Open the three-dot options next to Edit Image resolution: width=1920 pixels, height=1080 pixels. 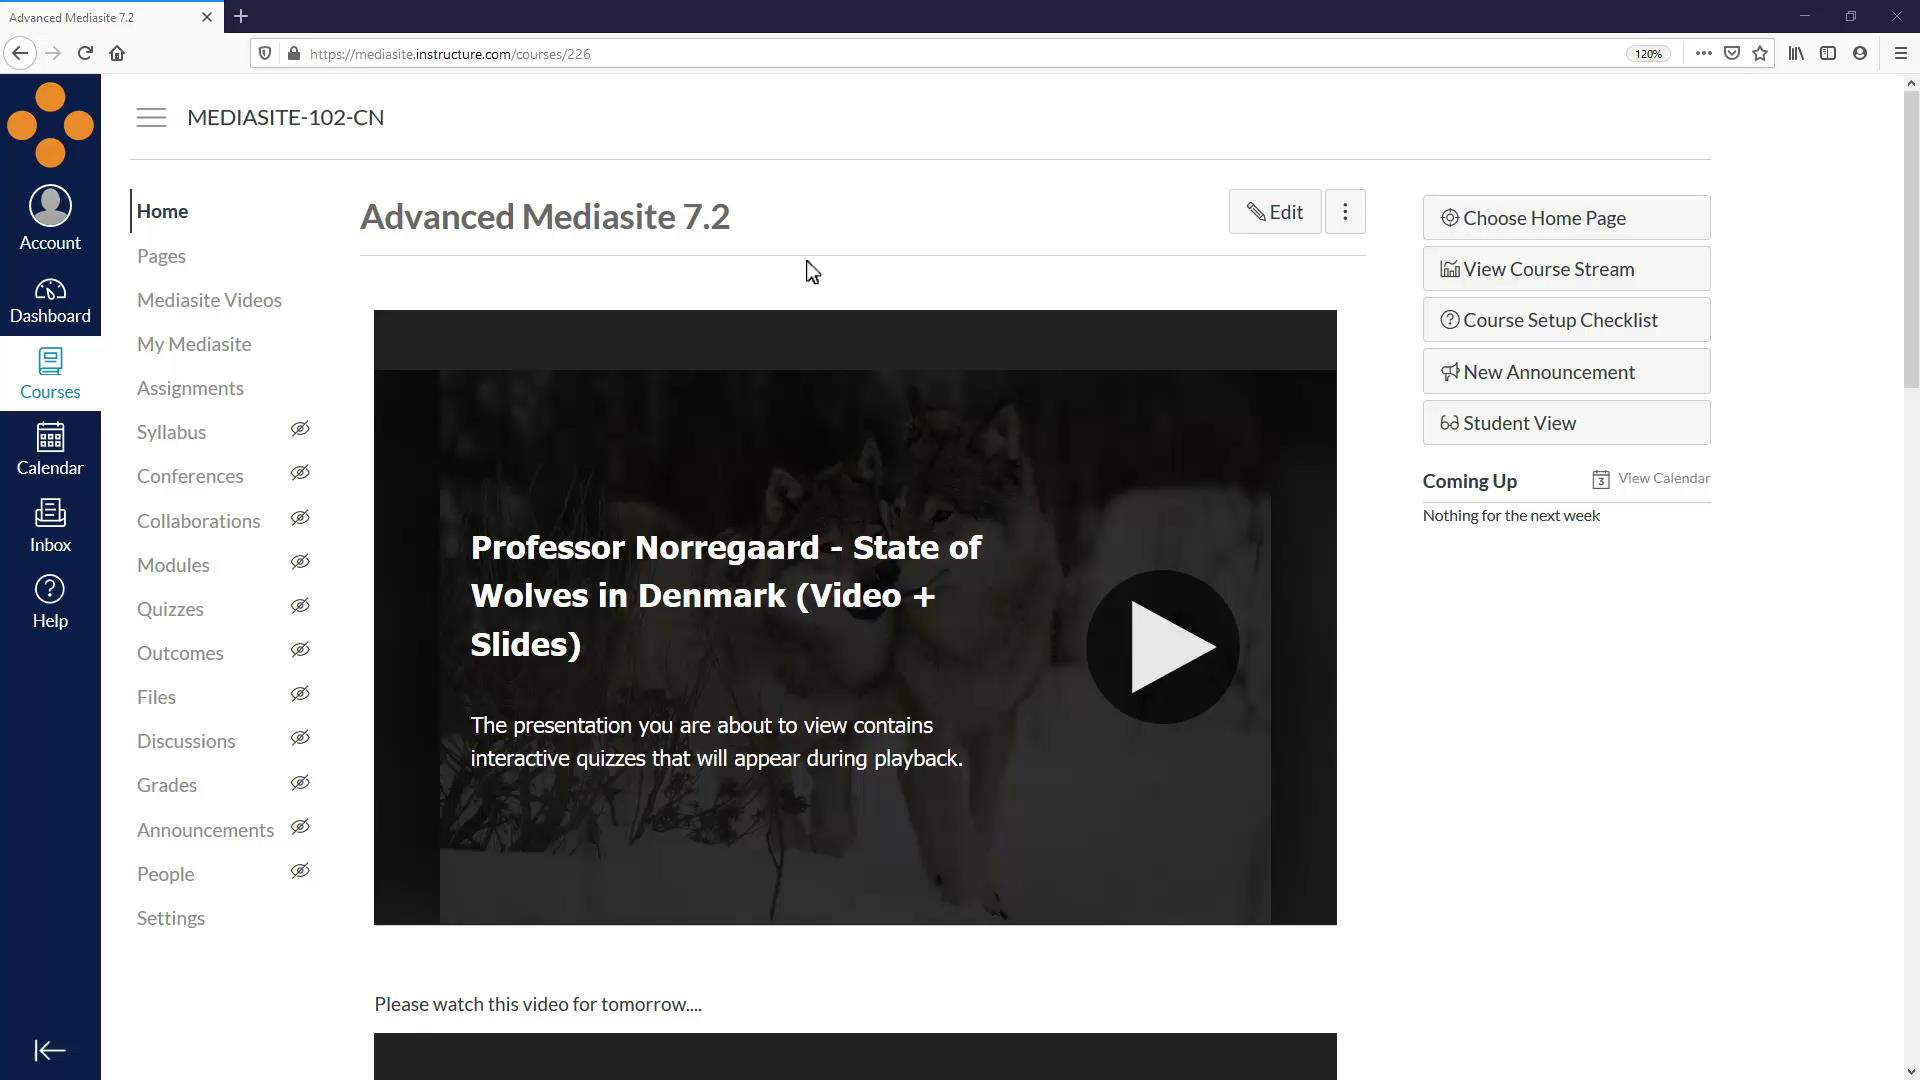[1345, 212]
